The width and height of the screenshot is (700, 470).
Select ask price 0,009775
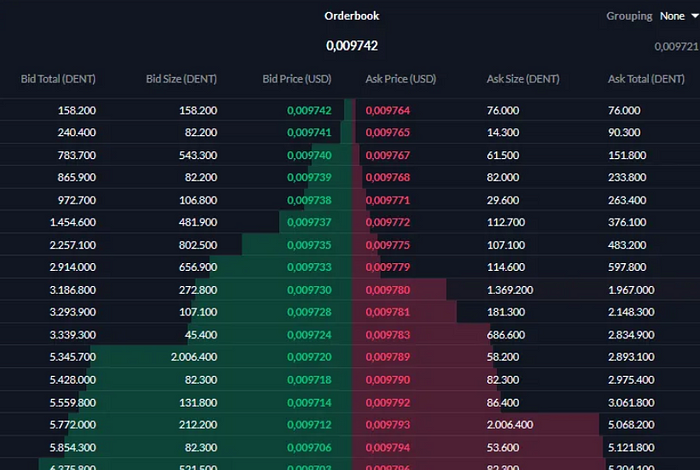[388, 245]
